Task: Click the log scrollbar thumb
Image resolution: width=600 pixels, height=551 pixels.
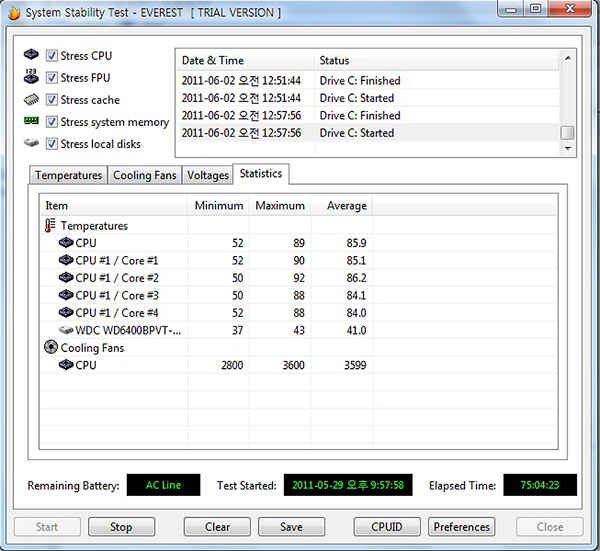Action: click(567, 133)
